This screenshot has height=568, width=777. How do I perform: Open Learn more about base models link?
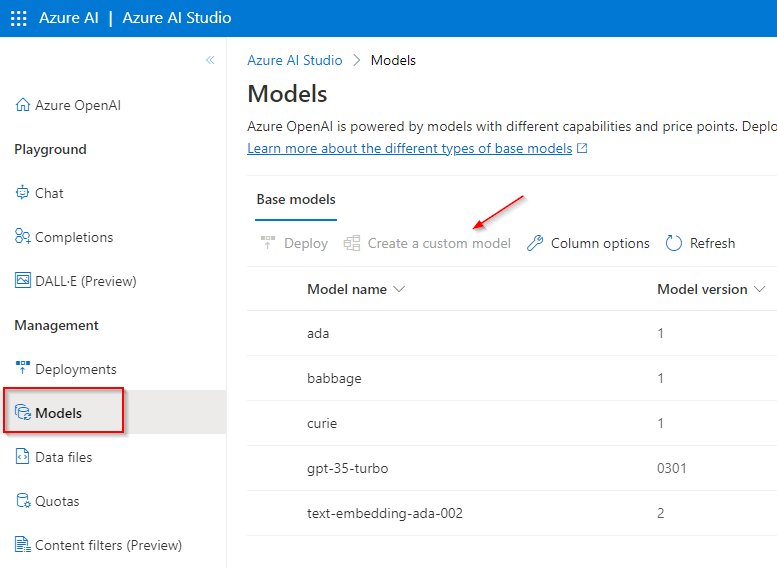[410, 148]
